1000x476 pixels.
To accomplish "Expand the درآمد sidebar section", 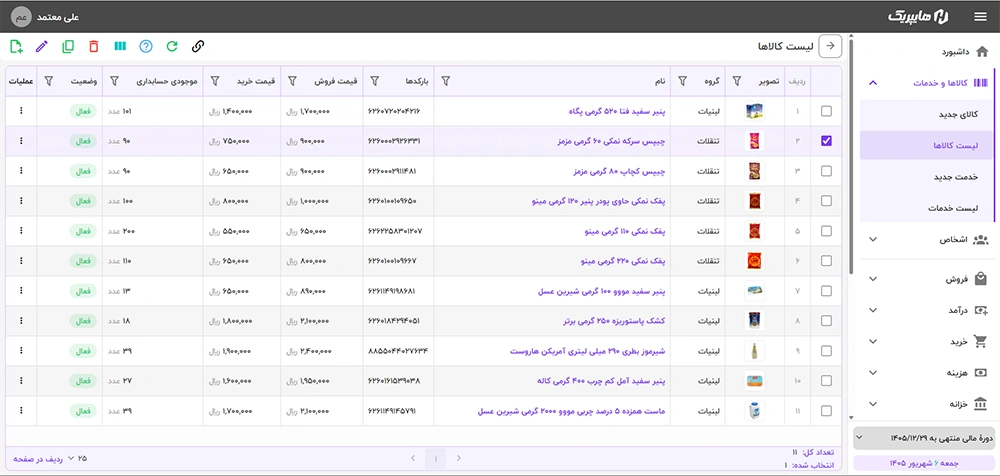I will coord(874,310).
